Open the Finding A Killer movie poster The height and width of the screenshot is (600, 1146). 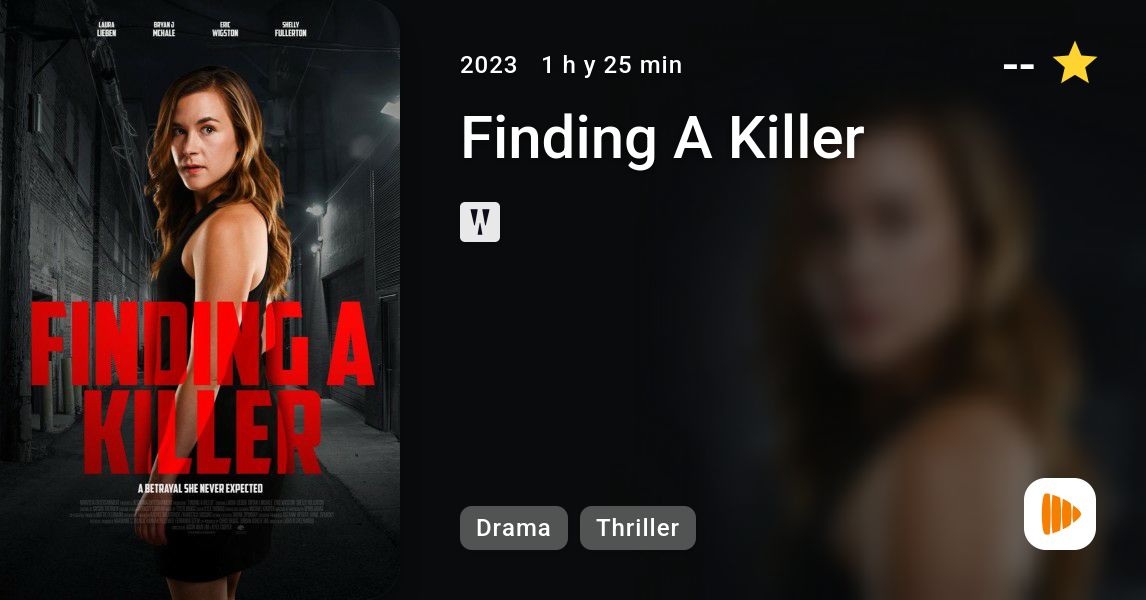tap(200, 300)
